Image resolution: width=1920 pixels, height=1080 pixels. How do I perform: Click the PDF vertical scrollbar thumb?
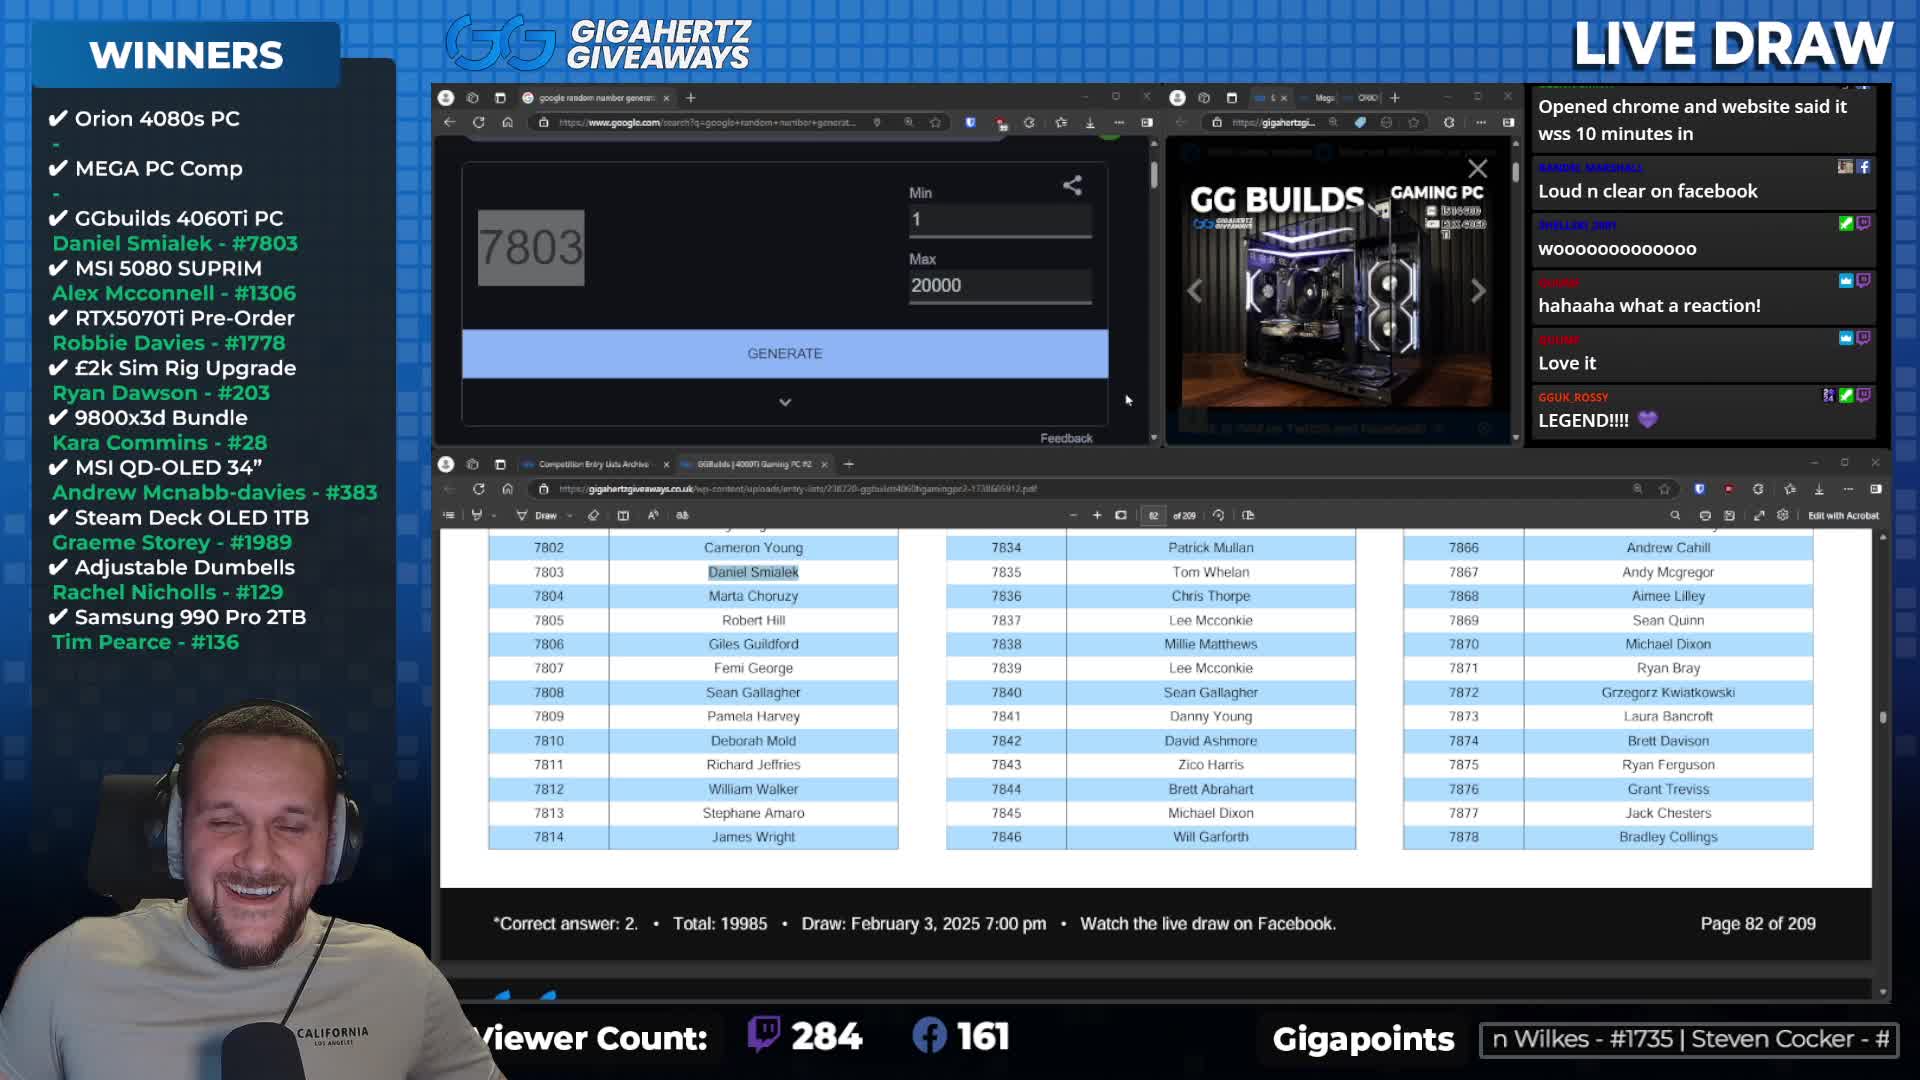coord(1883,717)
